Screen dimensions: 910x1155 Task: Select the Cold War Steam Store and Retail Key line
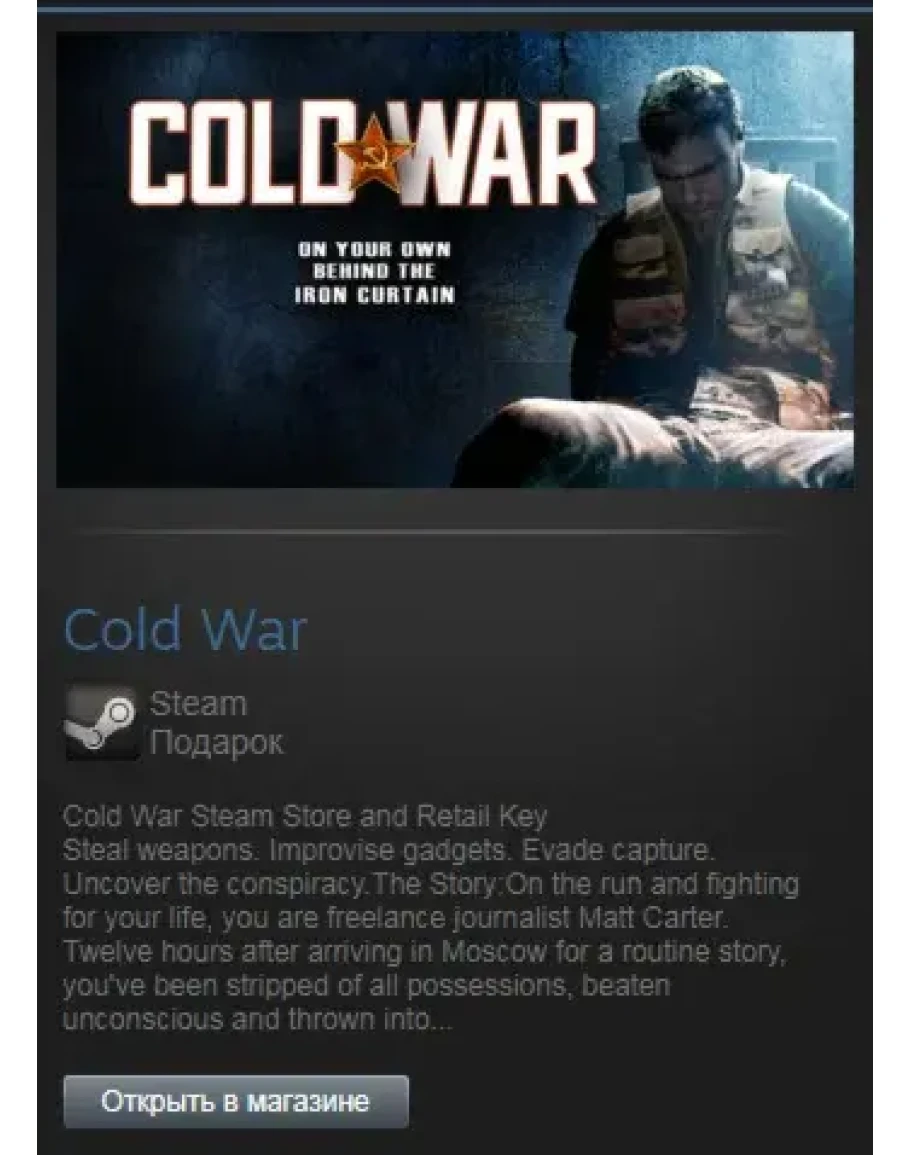click(305, 816)
